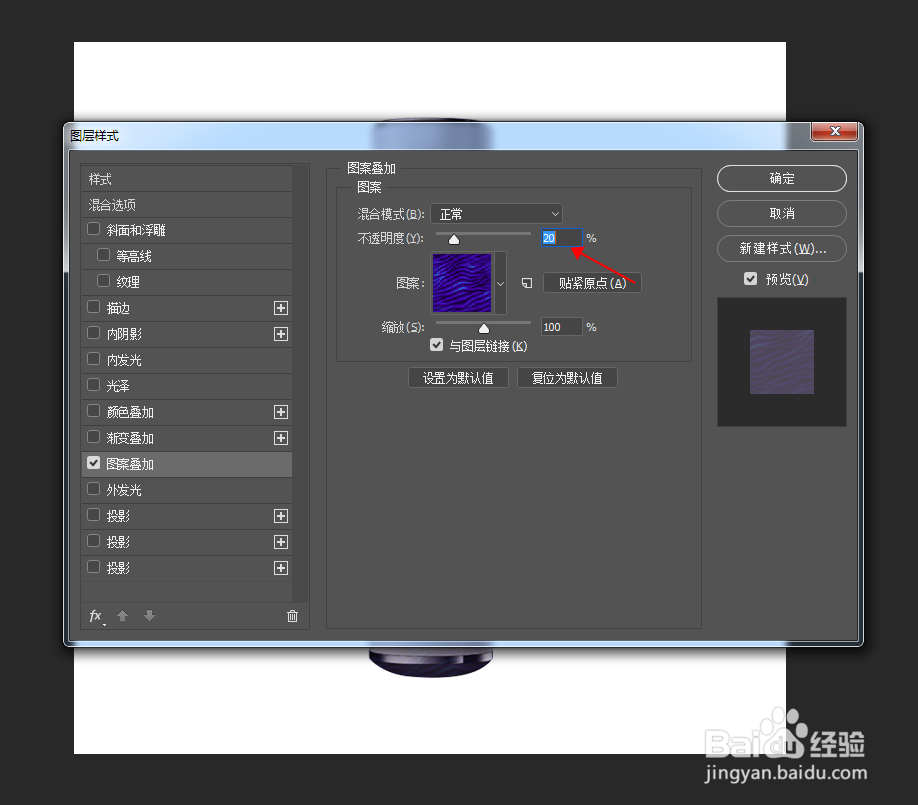Viewport: 918px width, 805px height.
Task: Enable 外发光 checkbox
Action: (94, 489)
